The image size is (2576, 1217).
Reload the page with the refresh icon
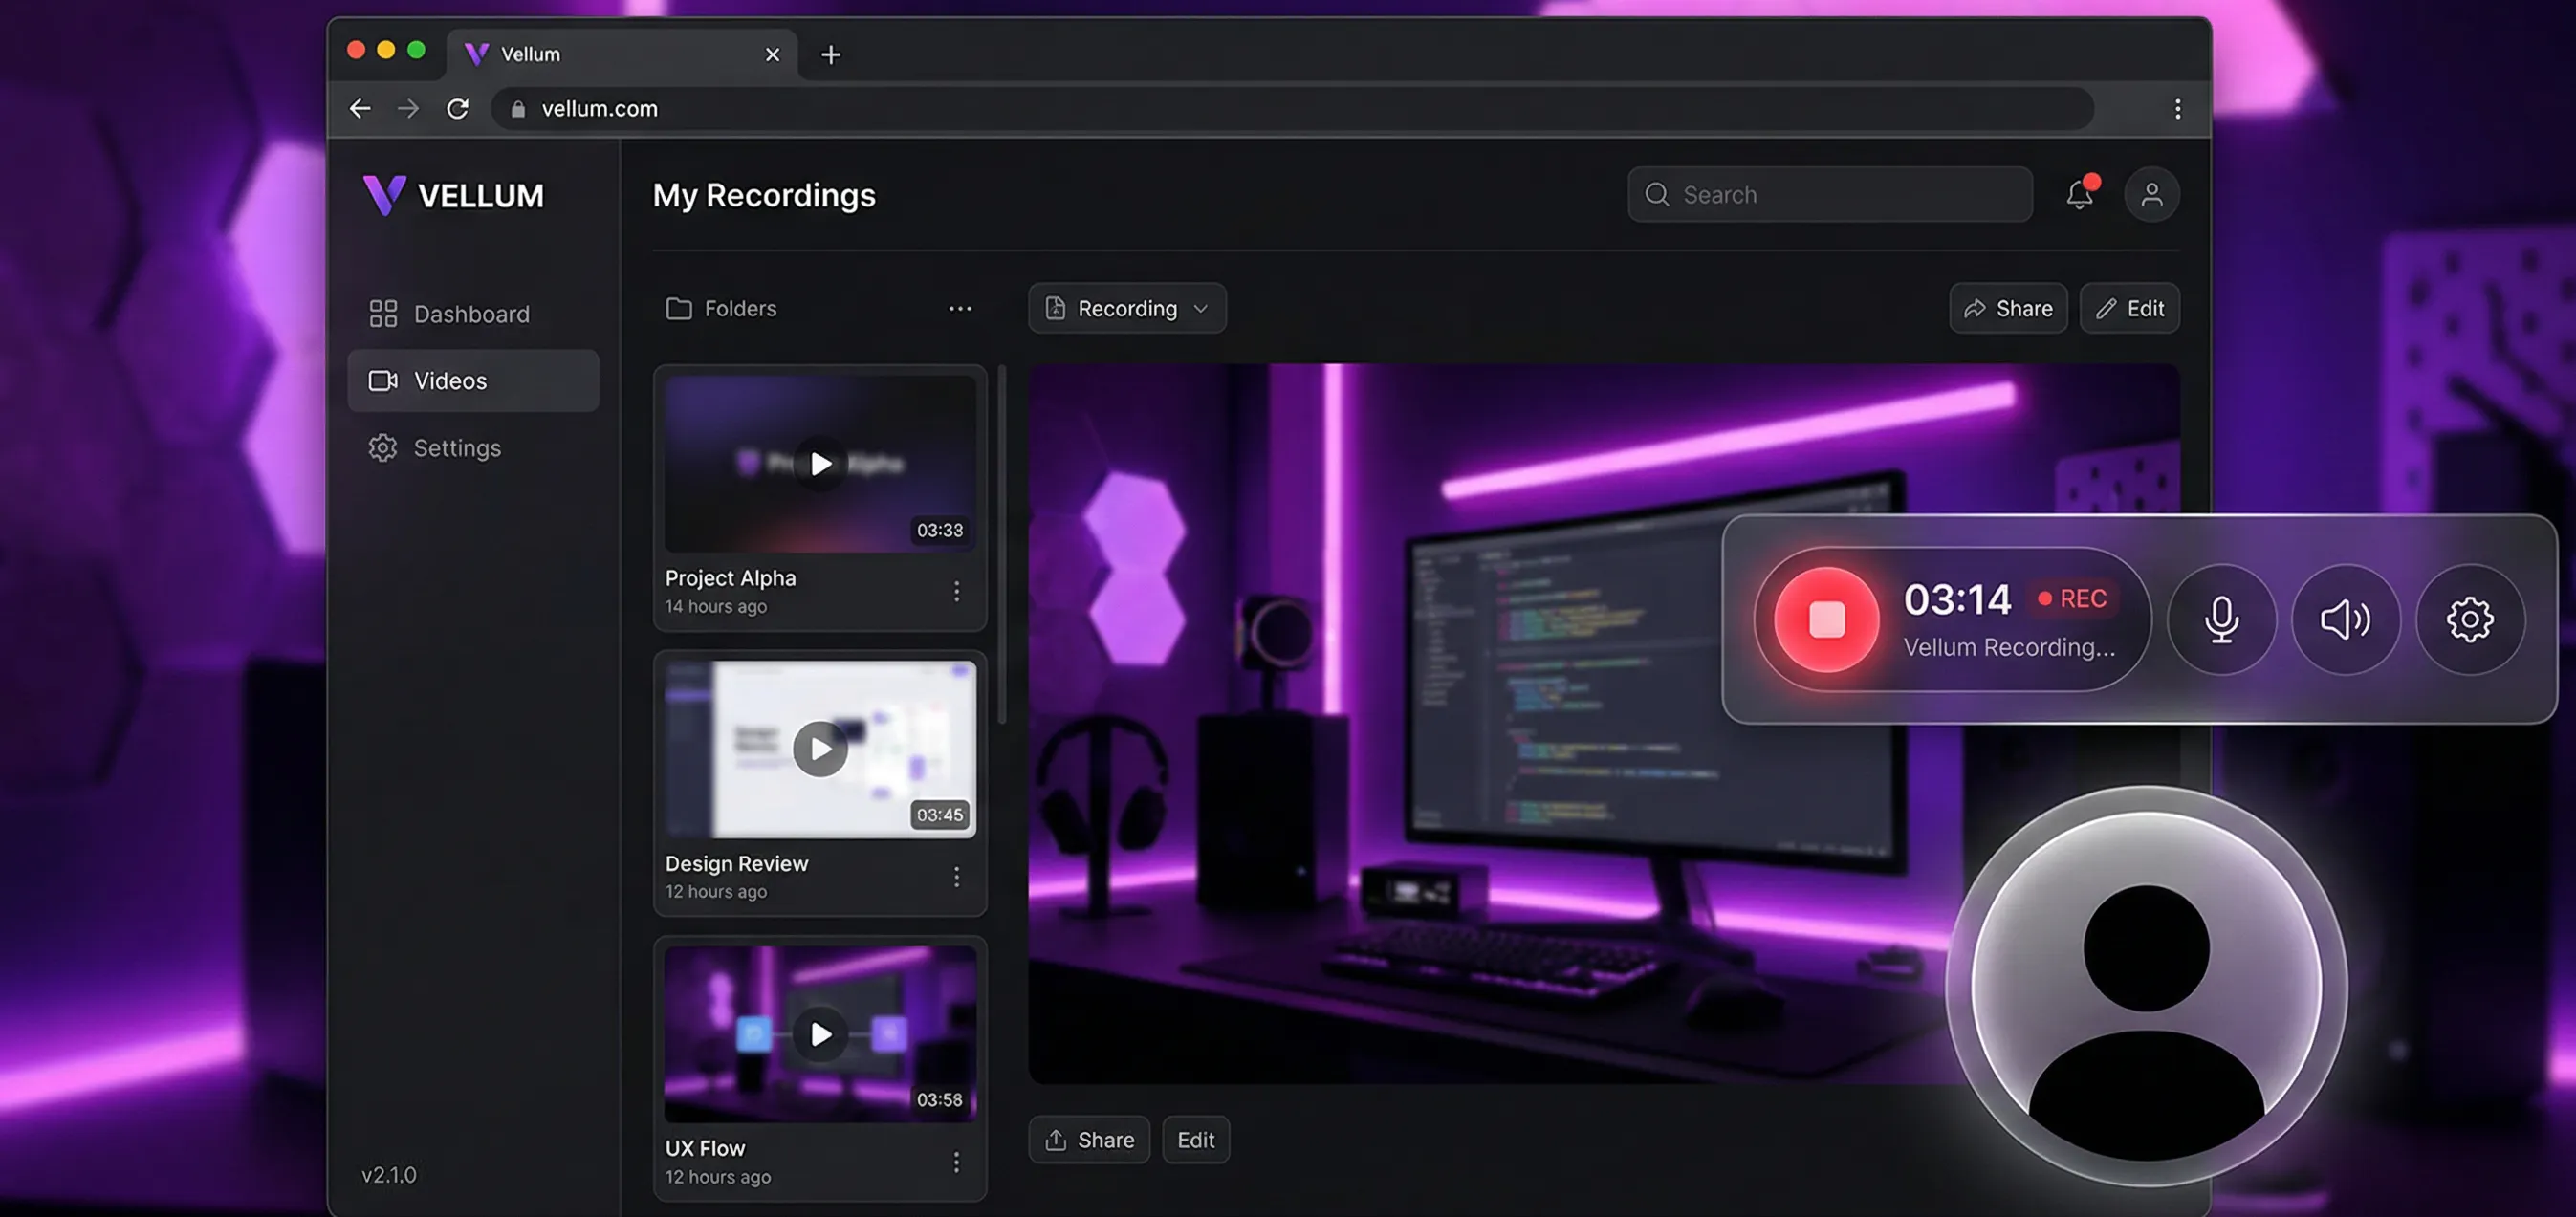[458, 108]
